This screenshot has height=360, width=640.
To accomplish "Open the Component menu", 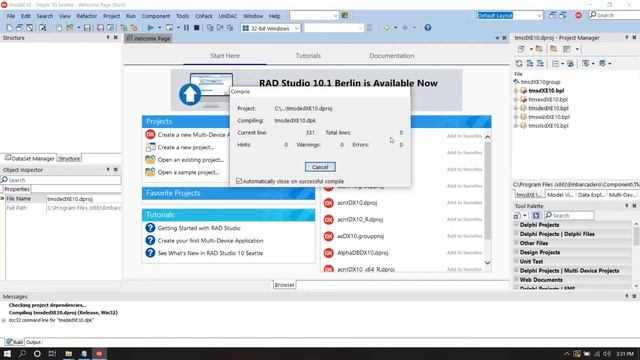I will 156,16.
